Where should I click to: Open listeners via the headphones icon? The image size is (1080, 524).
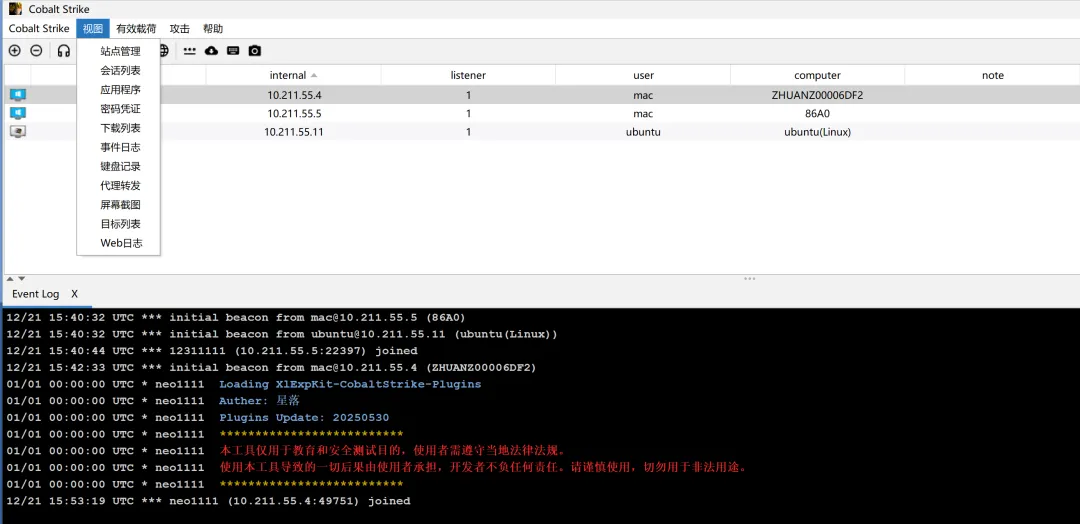(64, 50)
